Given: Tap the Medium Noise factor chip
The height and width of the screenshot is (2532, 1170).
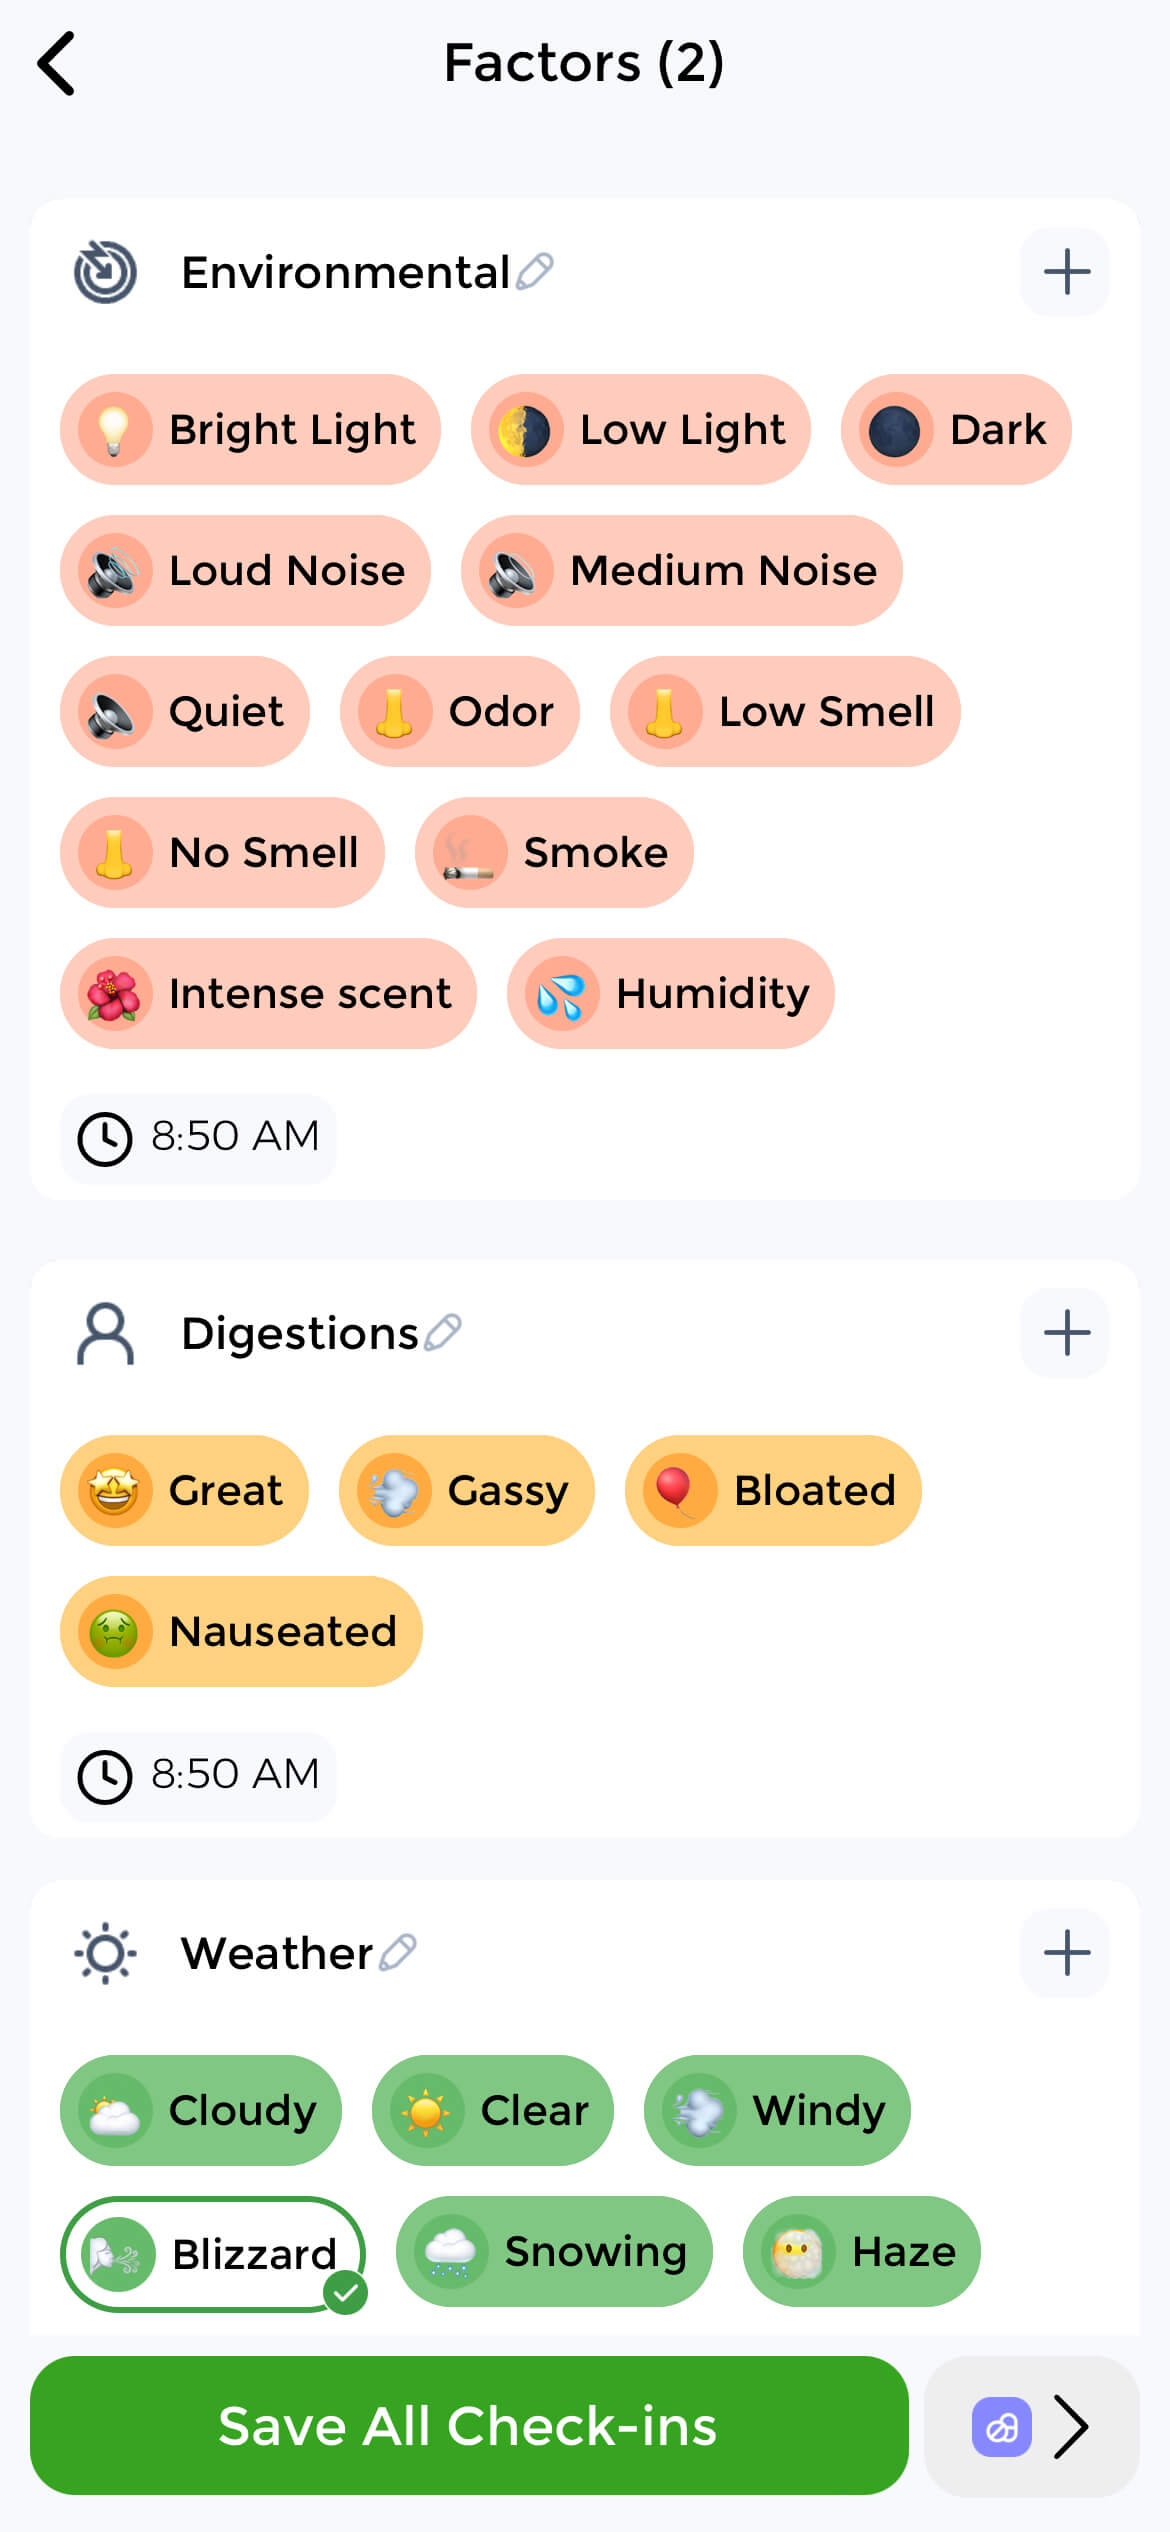Looking at the screenshot, I should pos(682,570).
